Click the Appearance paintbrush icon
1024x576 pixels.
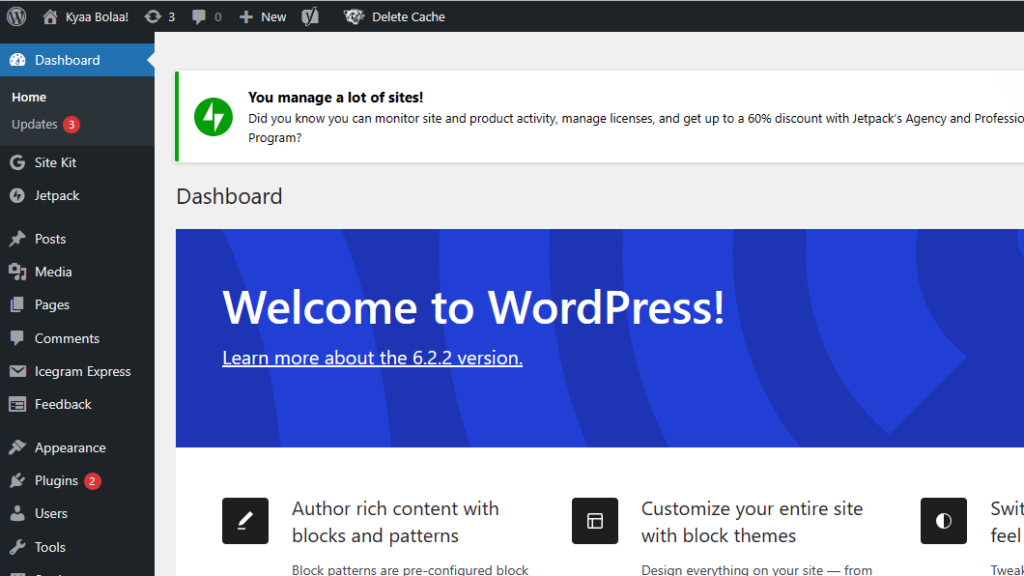pyautogui.click(x=18, y=447)
